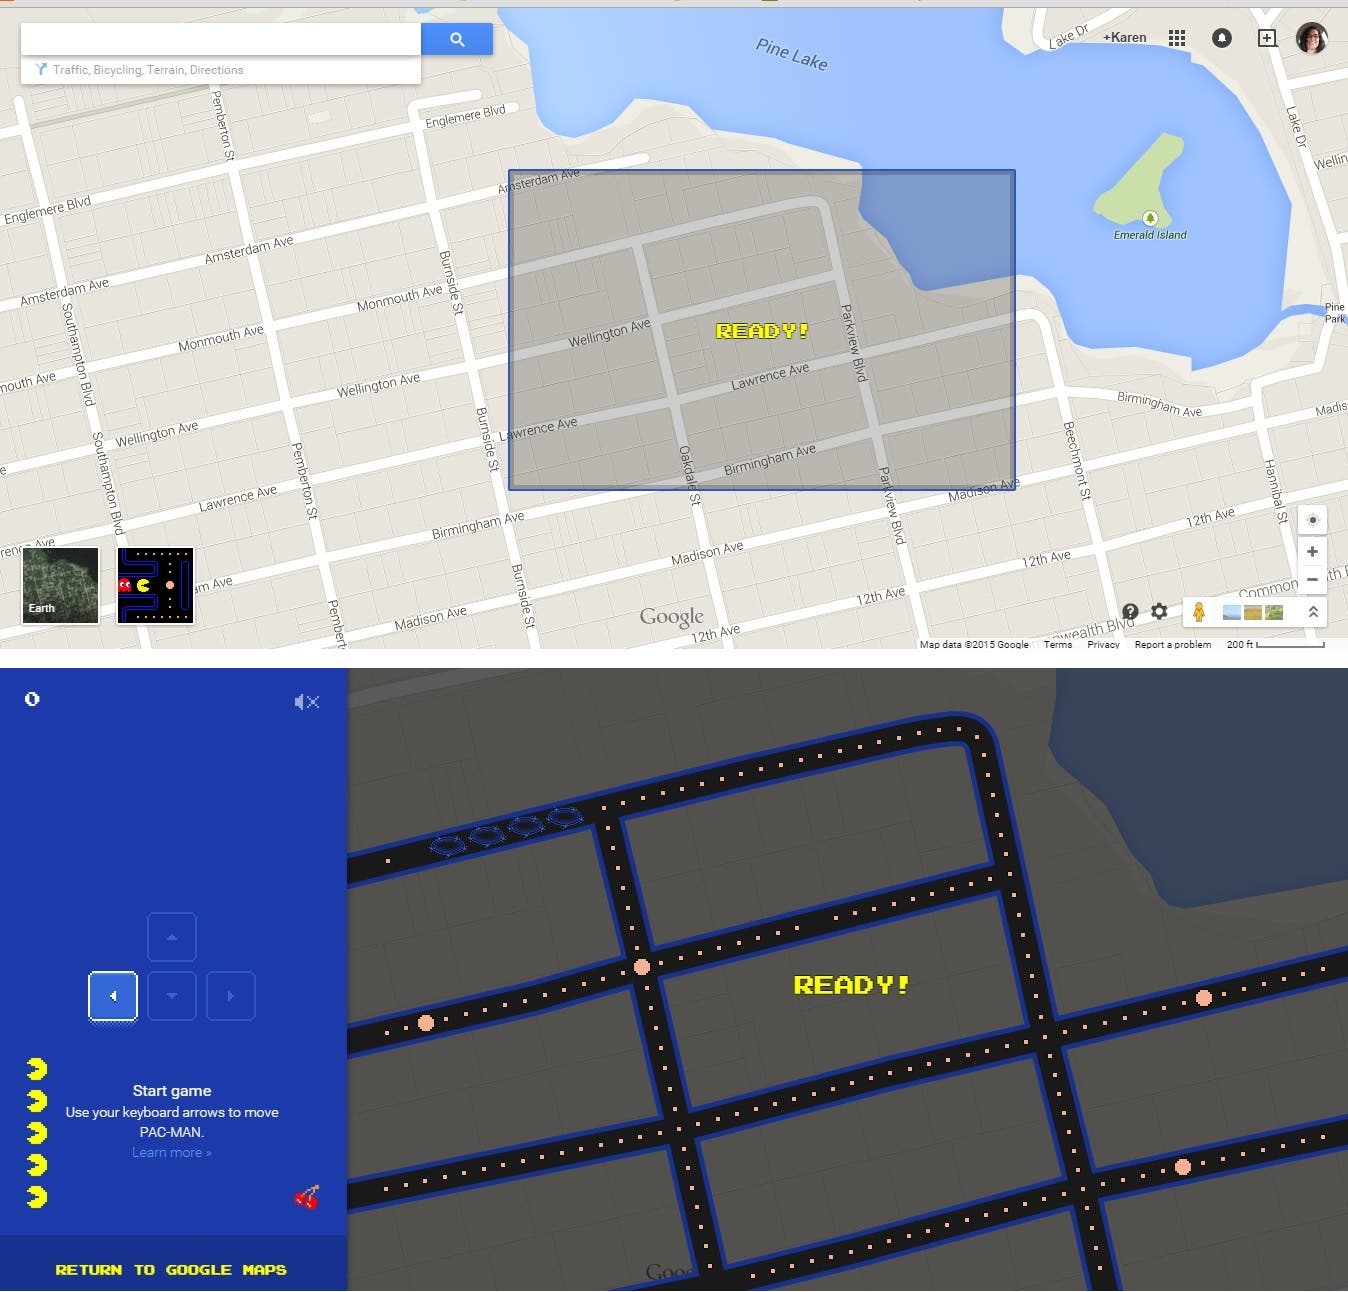Launch Pac-Man mode thumbnail
This screenshot has width=1348, height=1292.
(155, 585)
